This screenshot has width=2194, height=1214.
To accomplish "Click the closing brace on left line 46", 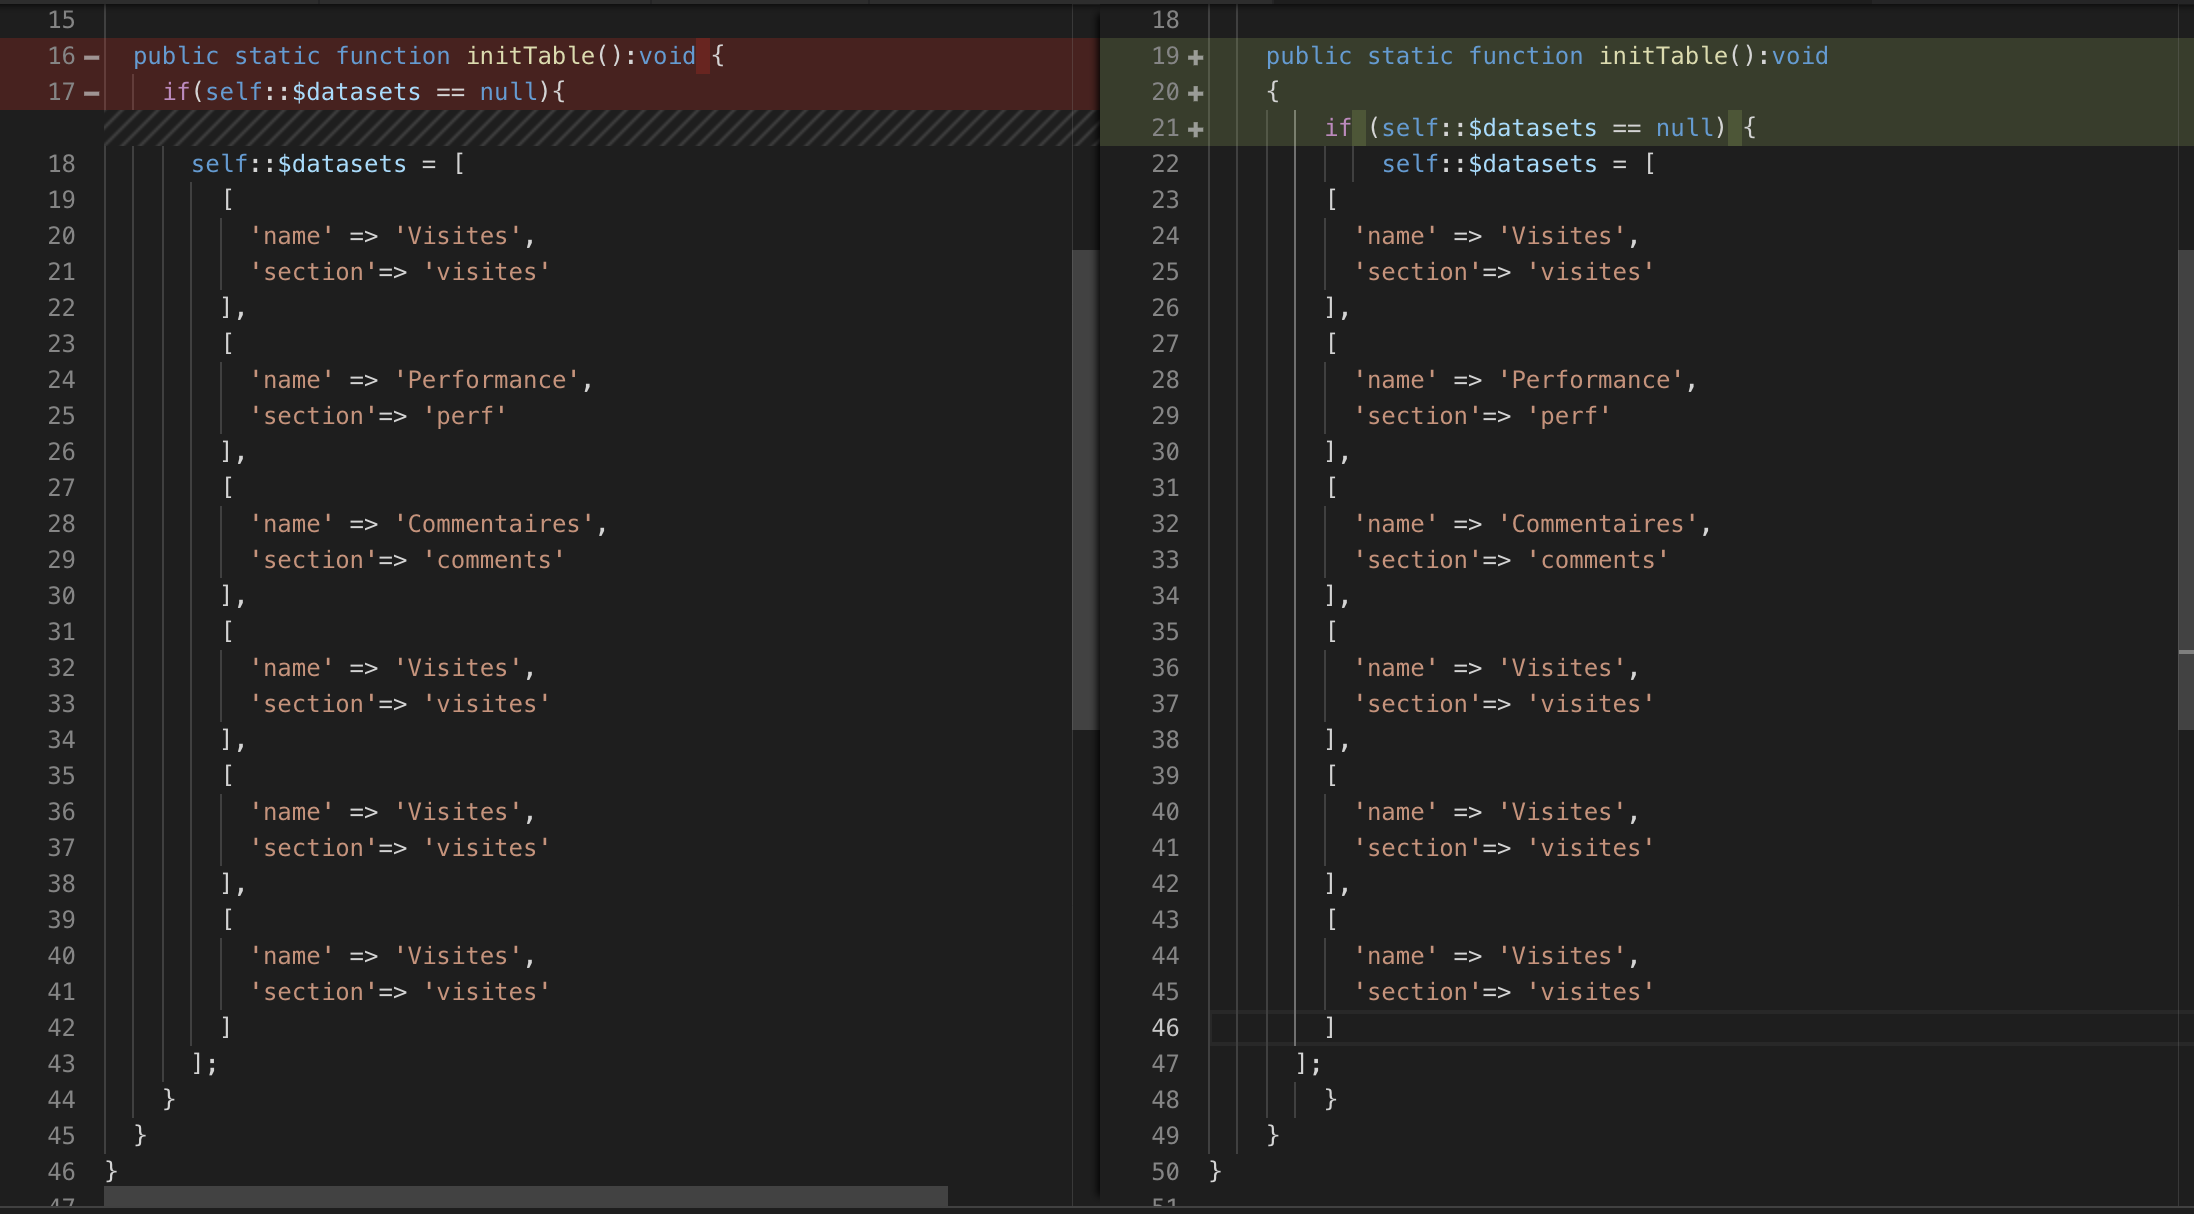I will click(x=111, y=1171).
